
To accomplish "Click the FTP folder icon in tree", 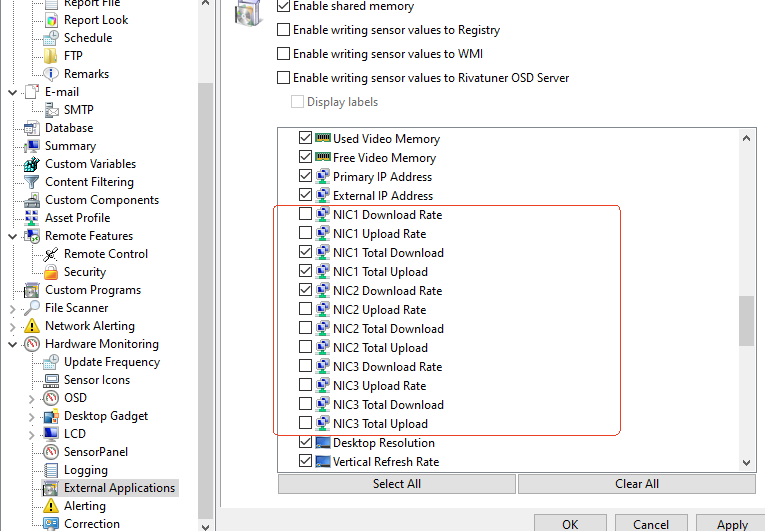I will click(50, 56).
